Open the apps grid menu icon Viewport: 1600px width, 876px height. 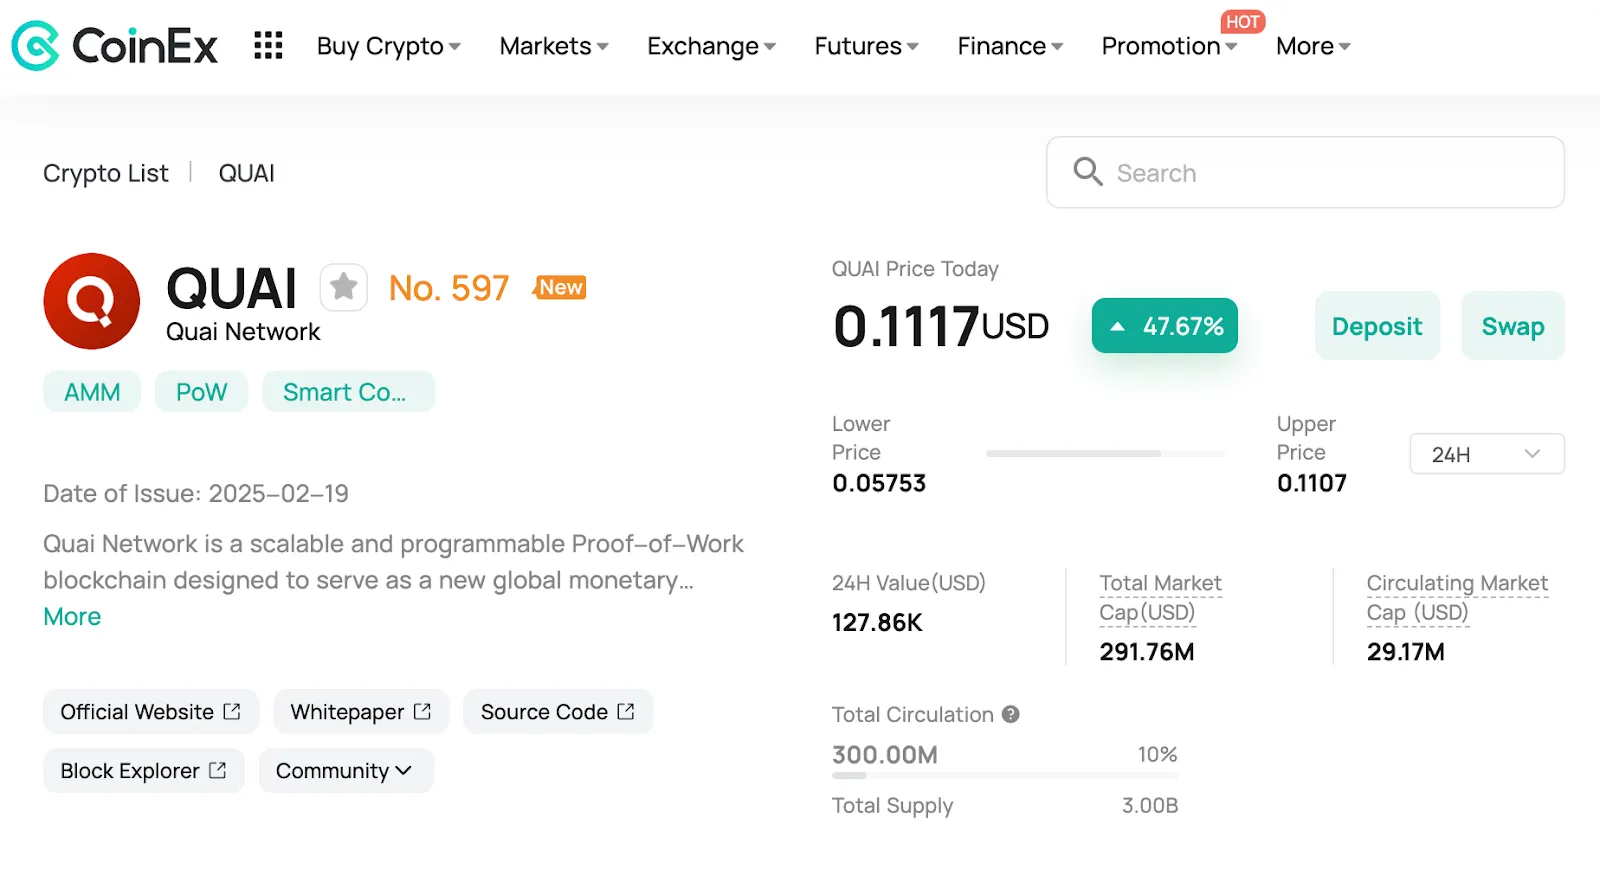point(268,46)
